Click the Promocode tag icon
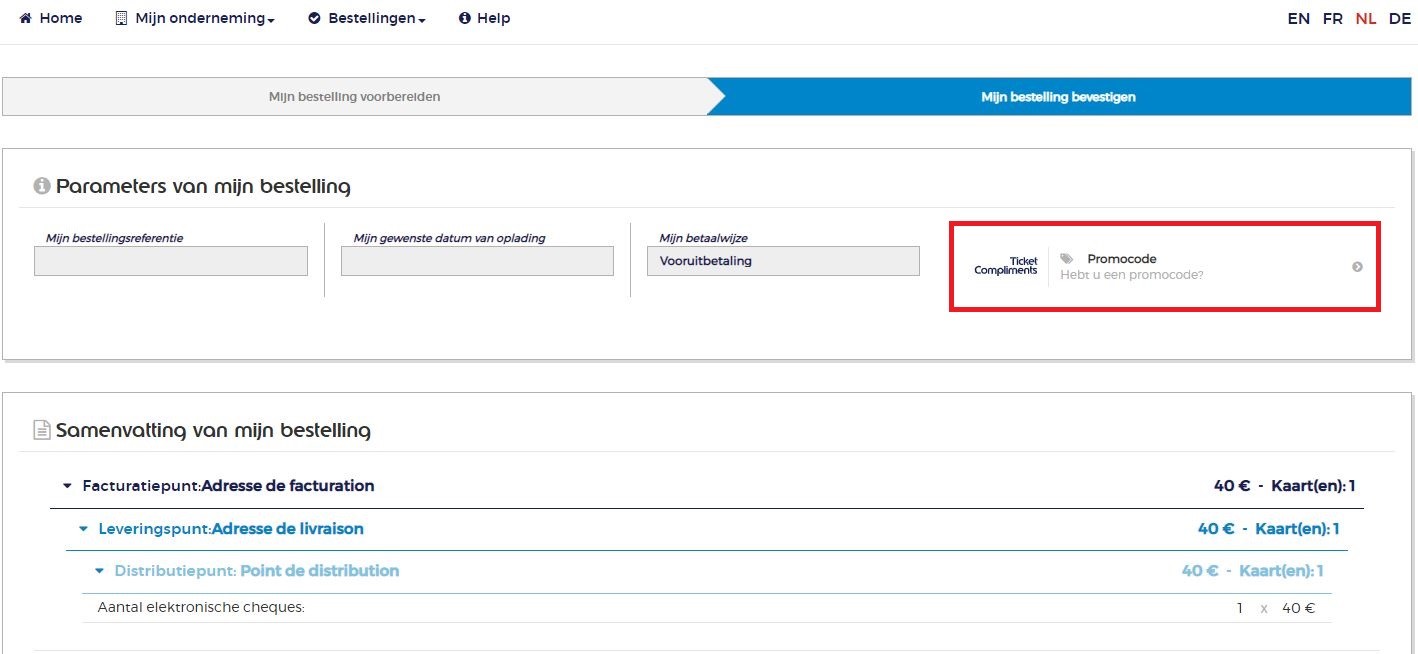Viewport: 1418px width, 654px height. click(x=1066, y=259)
